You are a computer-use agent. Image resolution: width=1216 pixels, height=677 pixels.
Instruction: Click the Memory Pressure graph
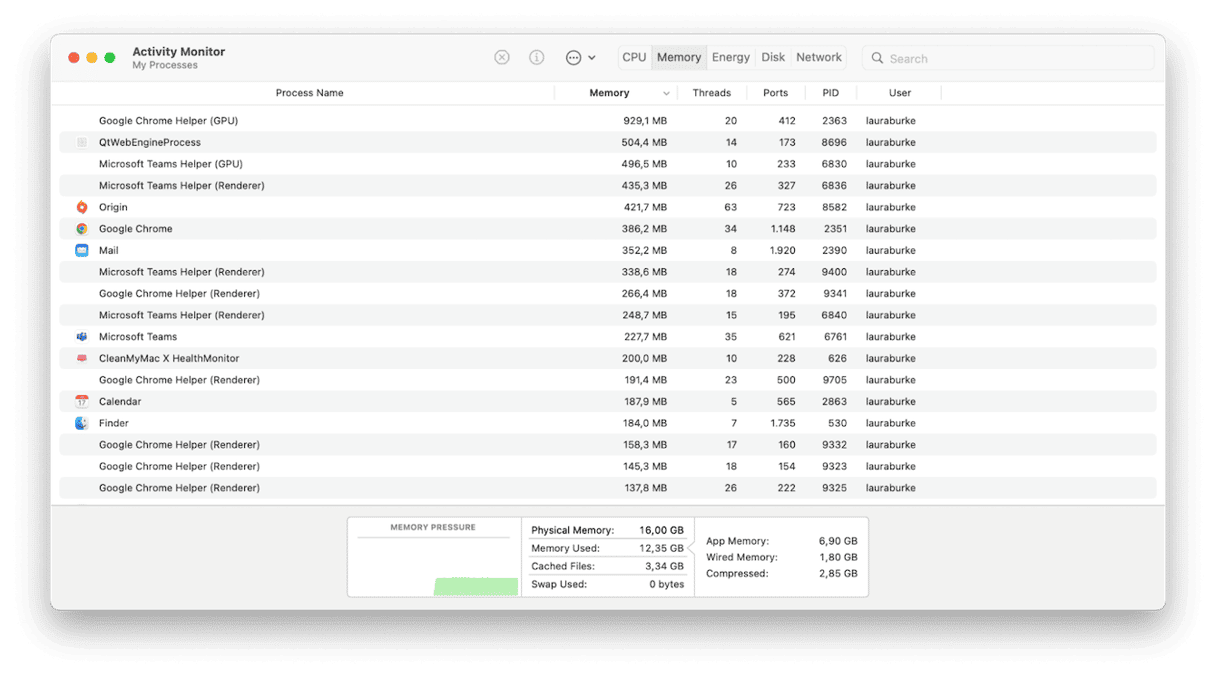[433, 560]
